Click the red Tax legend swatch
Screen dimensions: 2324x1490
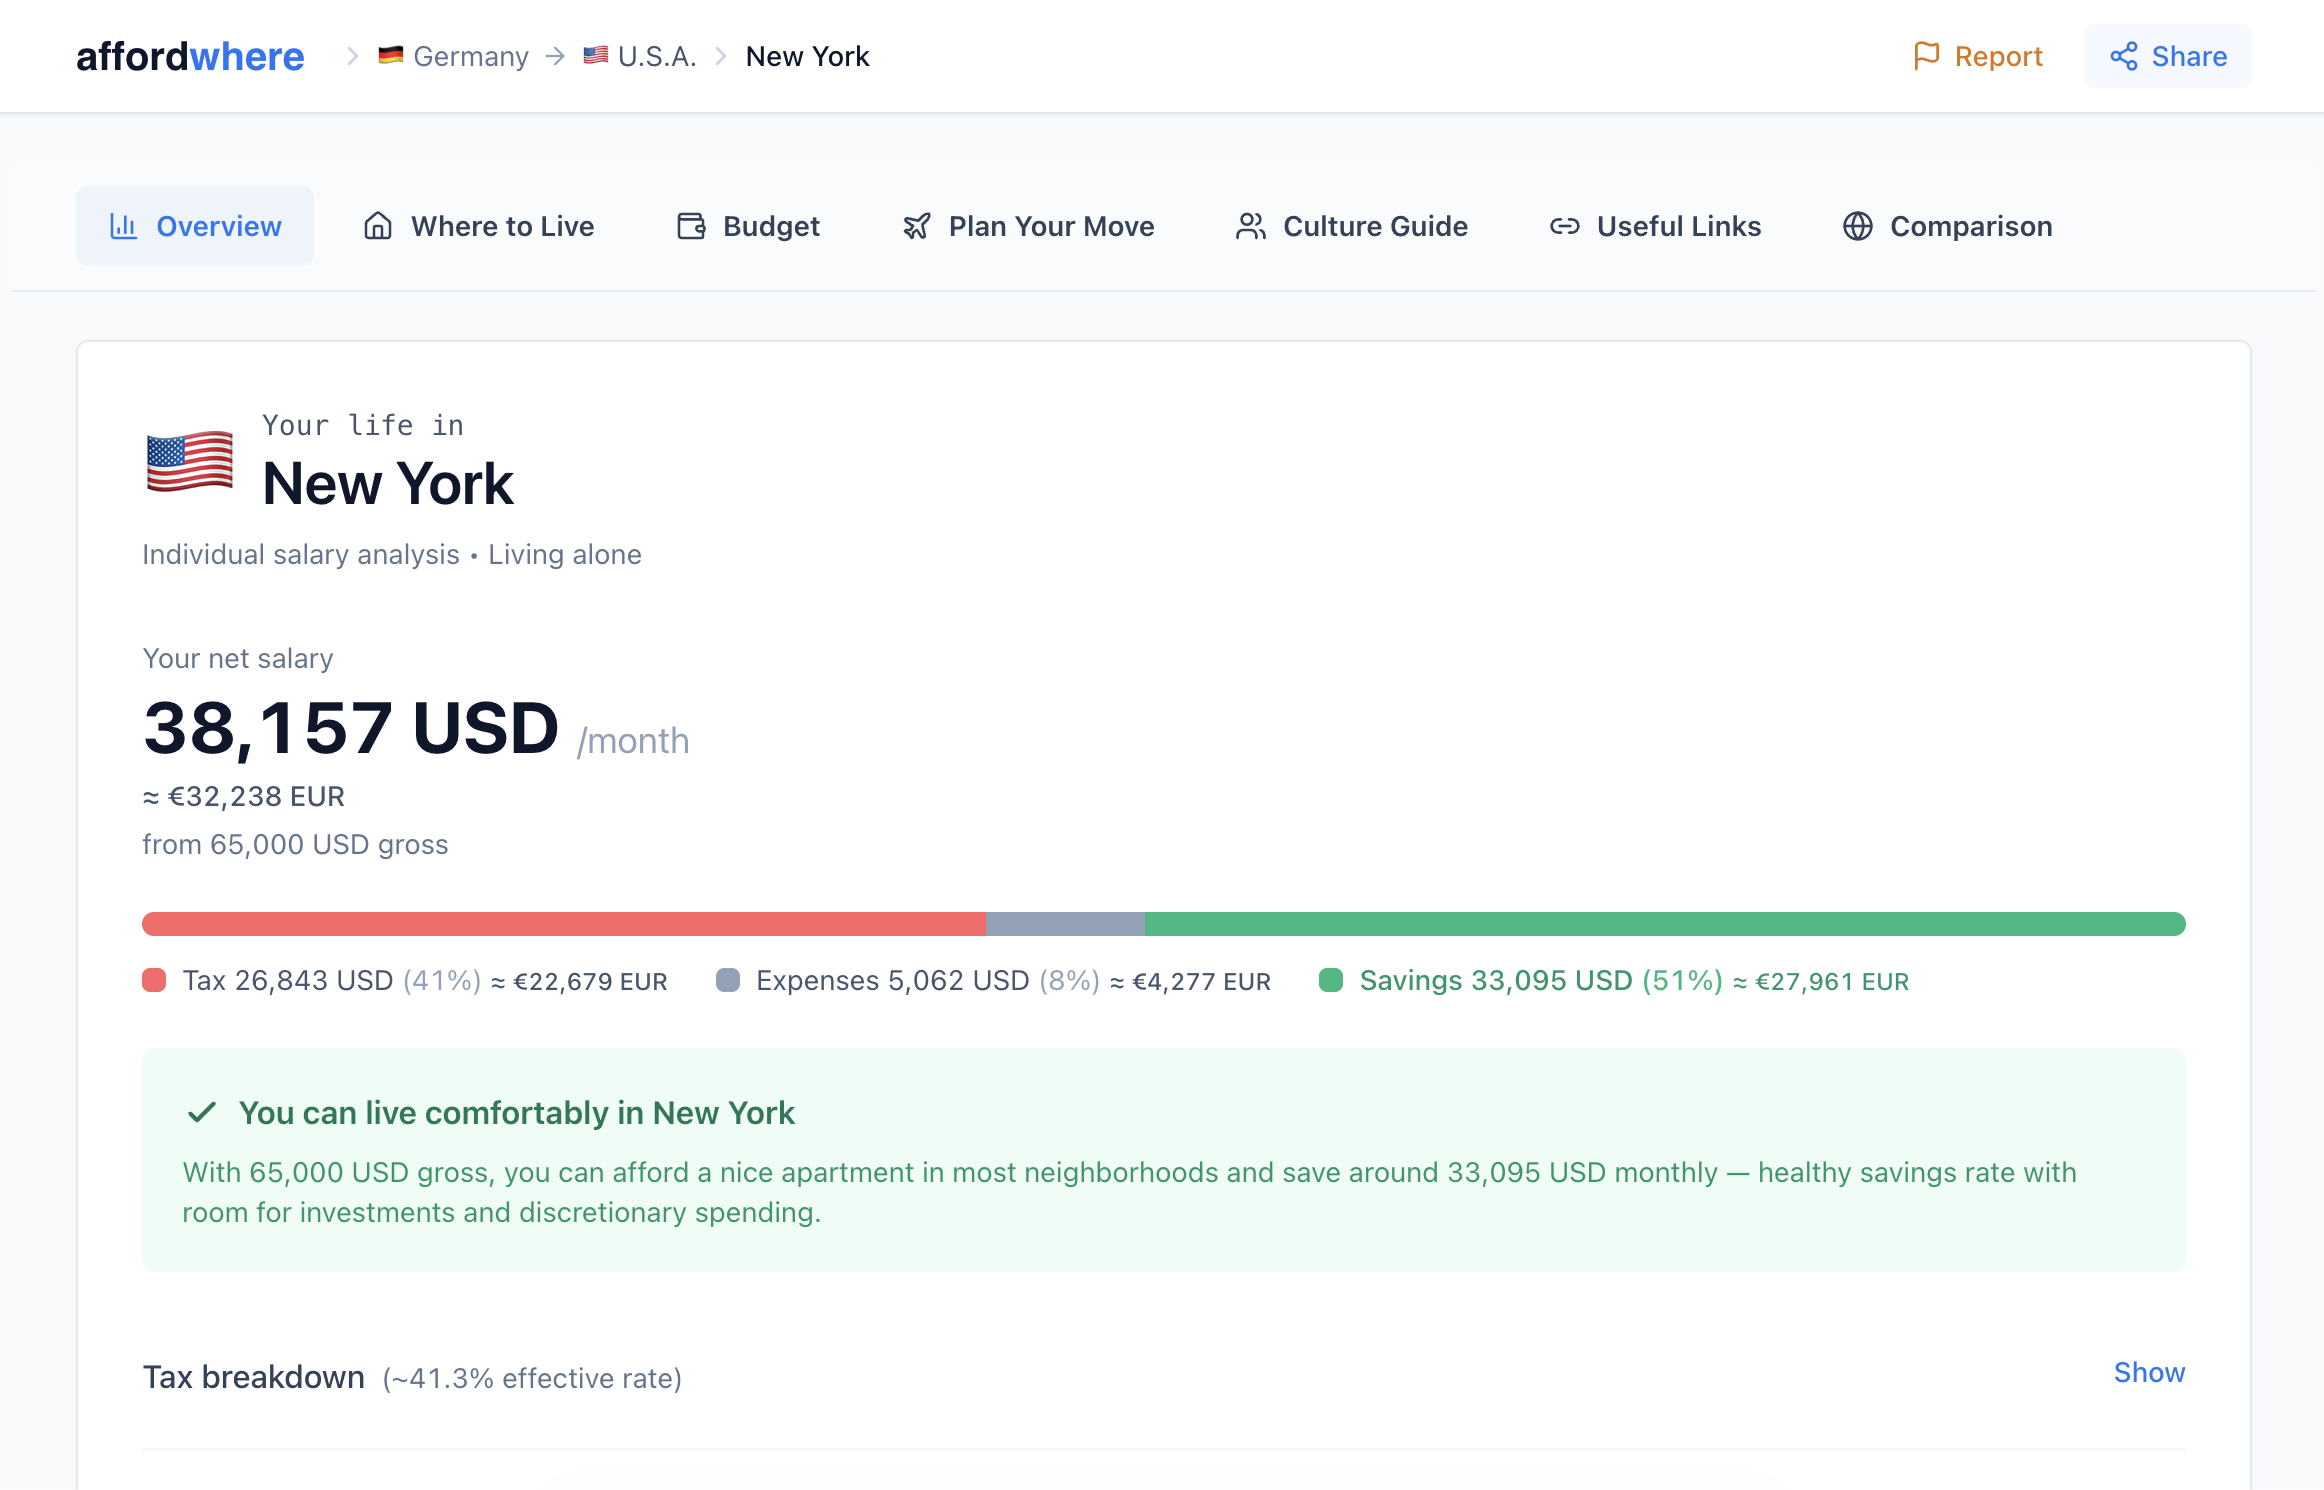click(x=154, y=980)
